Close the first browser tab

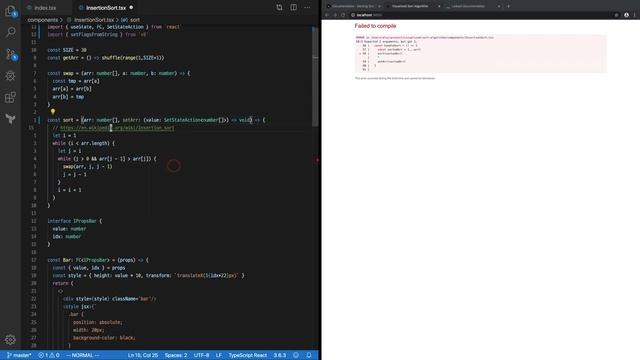[x=379, y=6]
